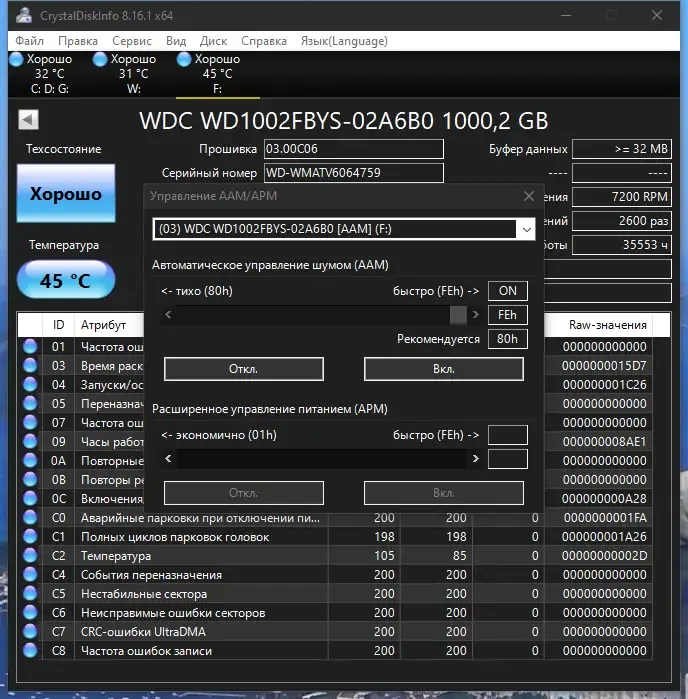The width and height of the screenshot is (688, 699).
Task: Select the W: drive status orb
Action: [x=100, y=59]
